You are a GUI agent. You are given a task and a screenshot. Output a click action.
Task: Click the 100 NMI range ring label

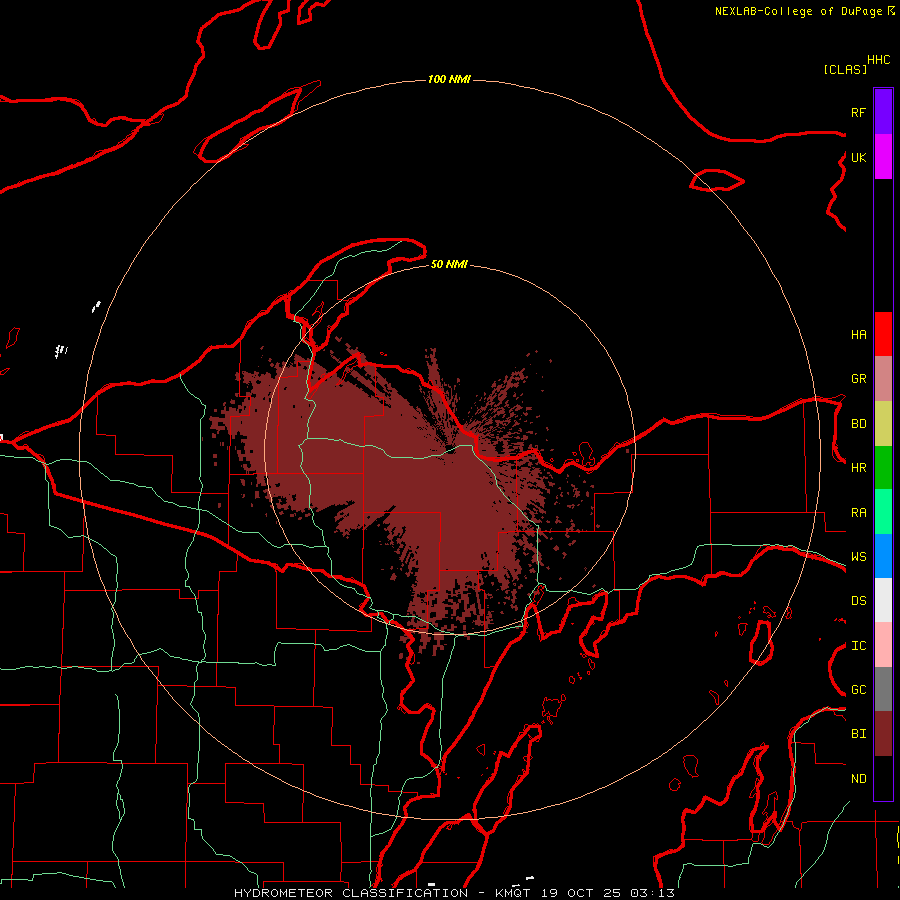click(449, 79)
